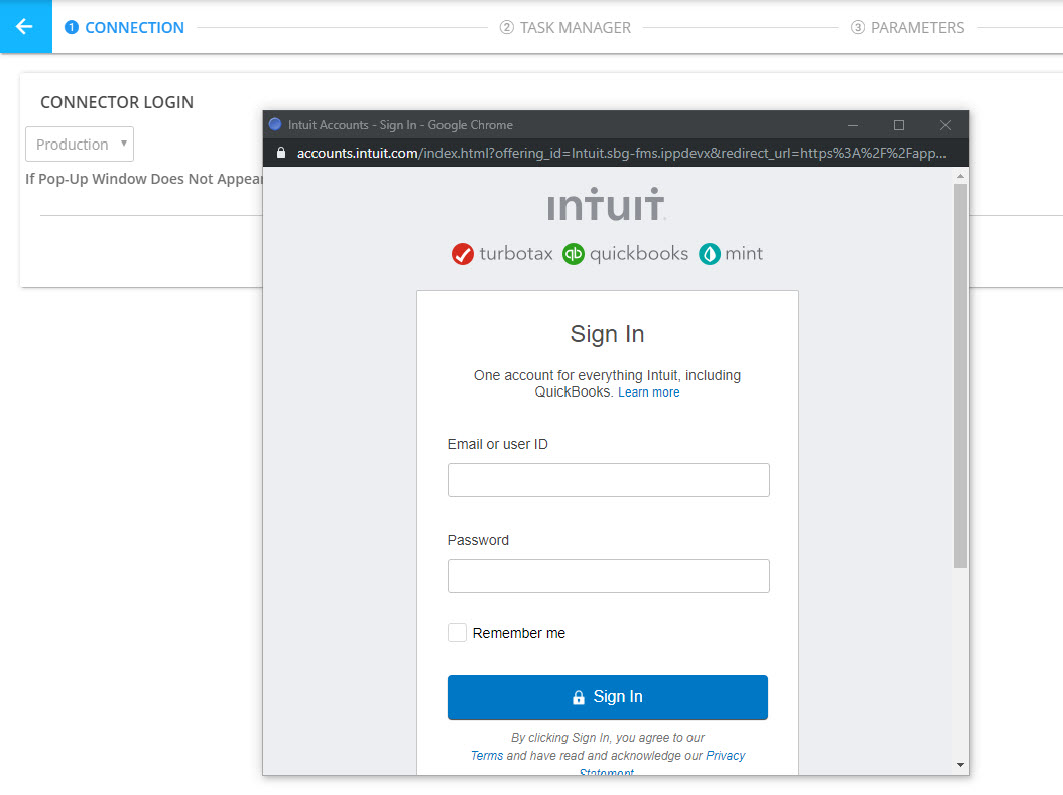Click the blue back arrow button

coord(25,27)
